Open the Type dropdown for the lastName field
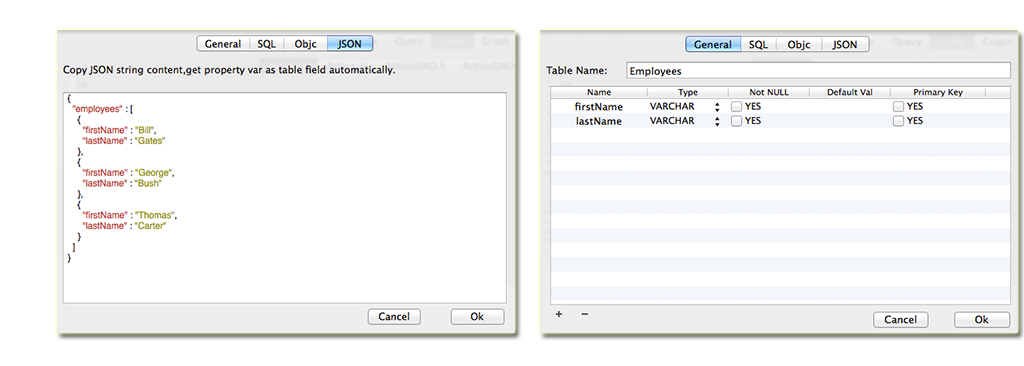The image size is (1024, 366). coord(717,121)
